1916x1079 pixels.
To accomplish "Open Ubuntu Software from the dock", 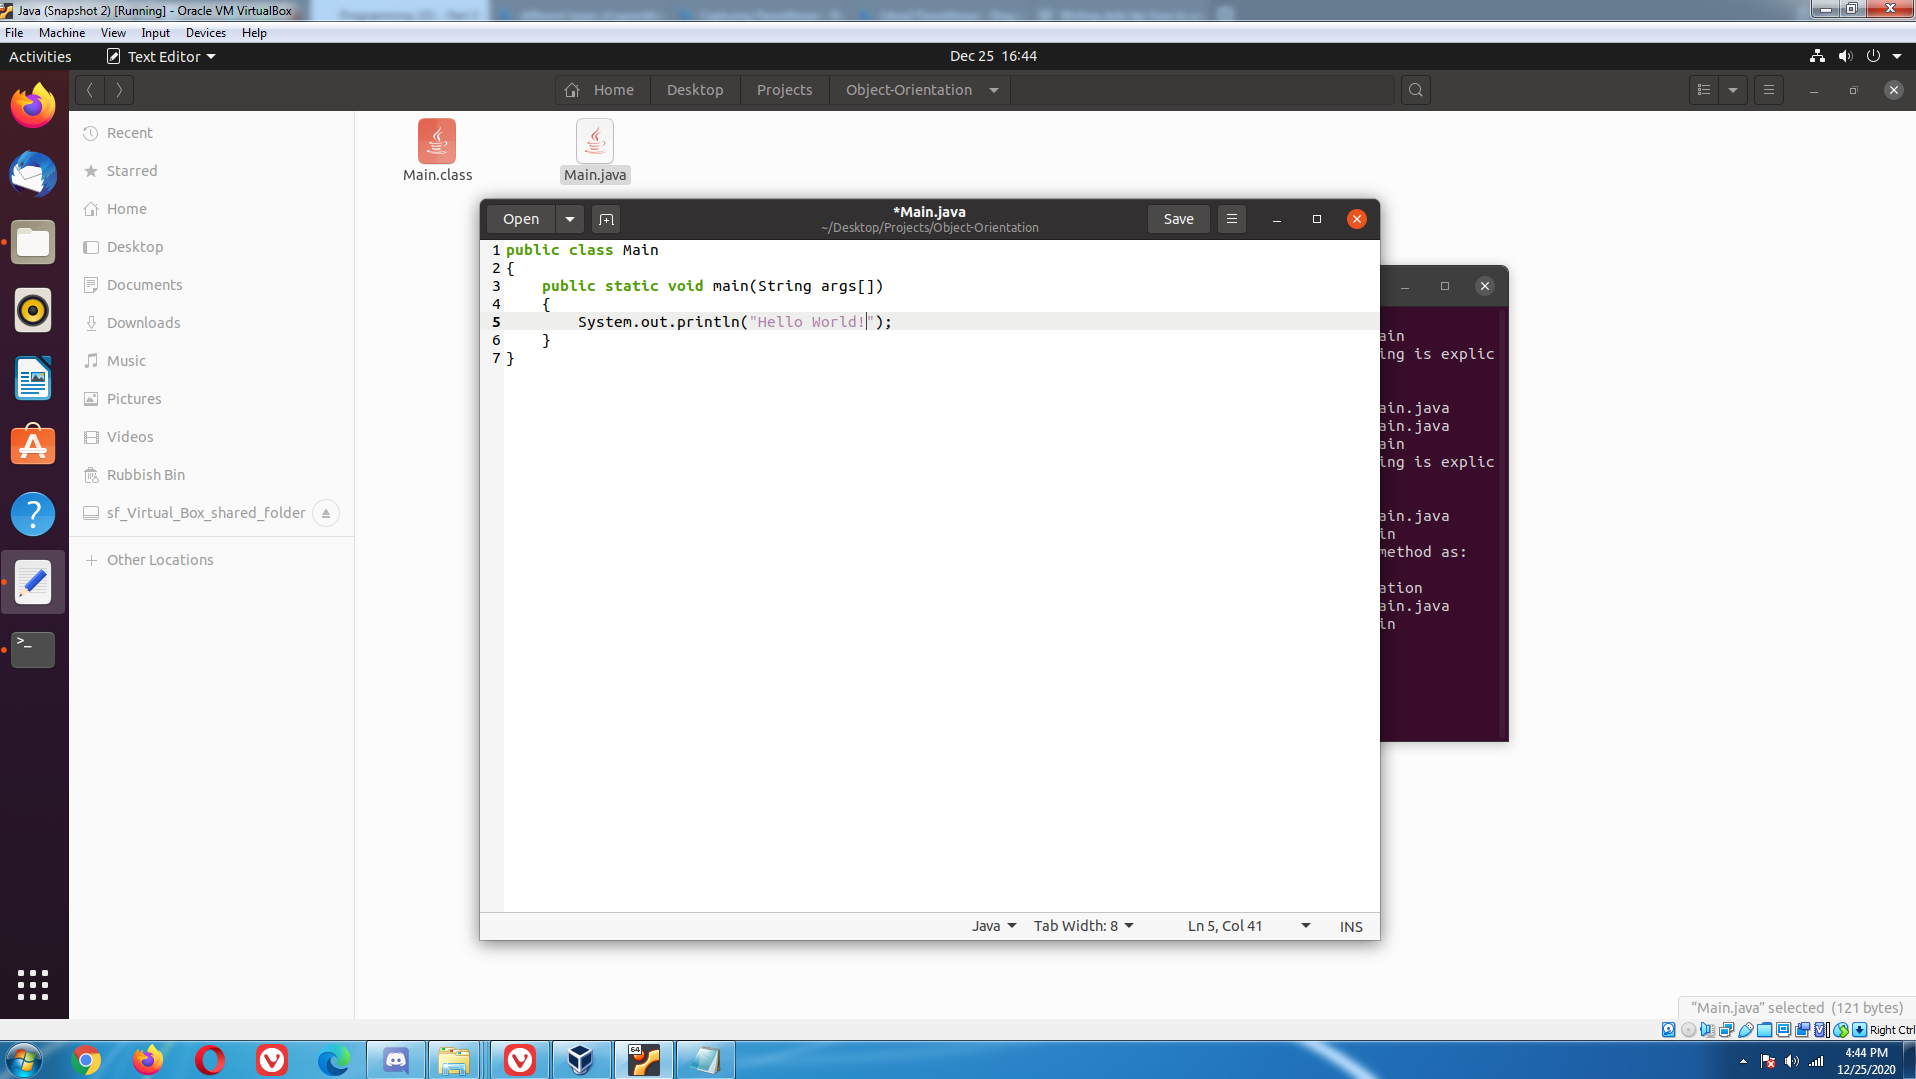I will point(33,446).
